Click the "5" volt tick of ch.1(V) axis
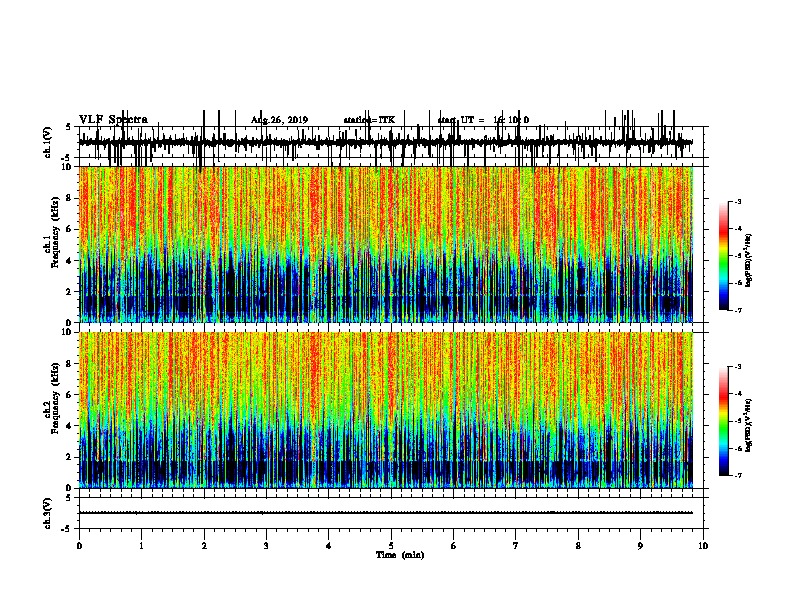Image resolution: width=792 pixels, height=612 pixels. (69, 127)
